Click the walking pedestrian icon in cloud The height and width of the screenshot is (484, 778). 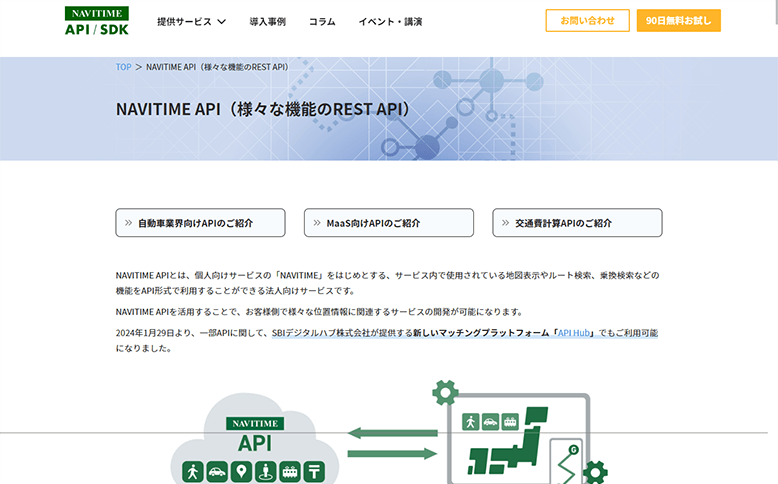193,471
